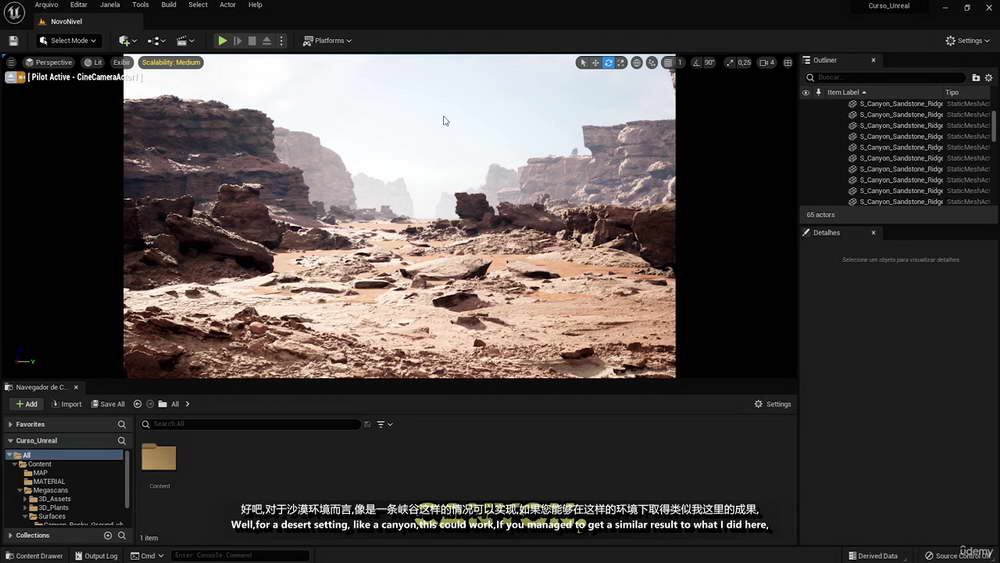Open the Content Browser filter dropdown
The image size is (1000, 563).
coord(385,425)
